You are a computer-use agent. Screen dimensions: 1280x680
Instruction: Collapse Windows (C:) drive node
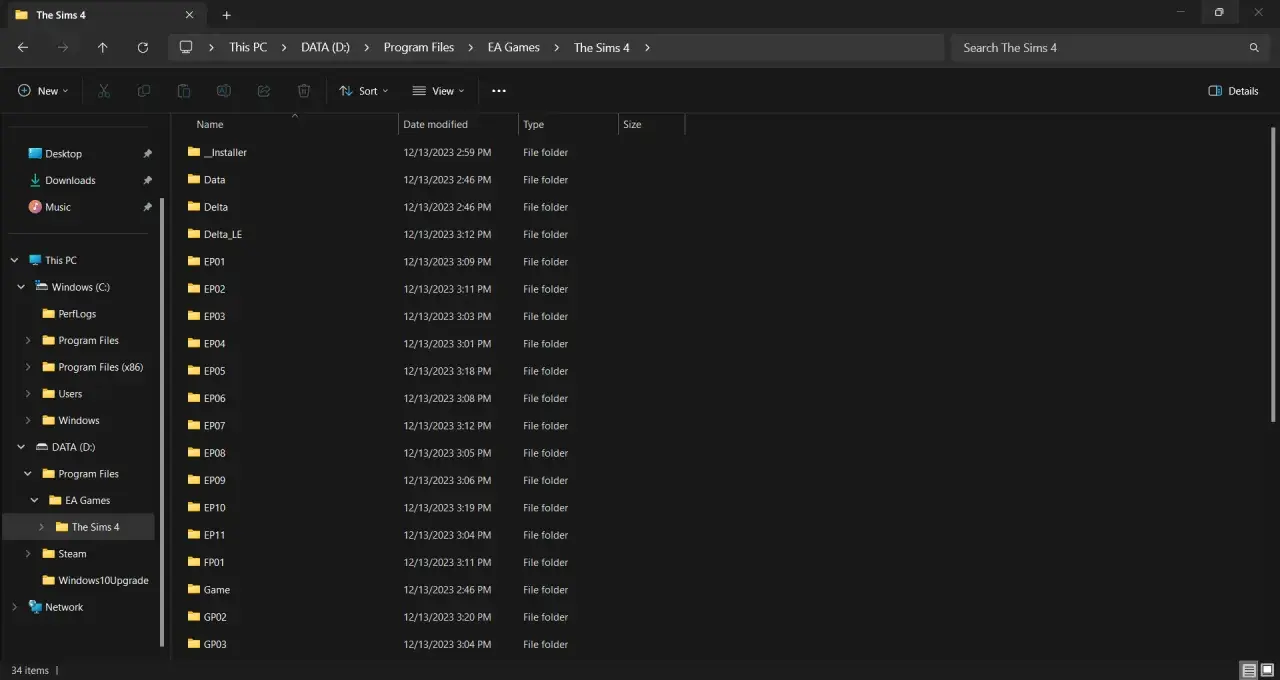[21, 287]
